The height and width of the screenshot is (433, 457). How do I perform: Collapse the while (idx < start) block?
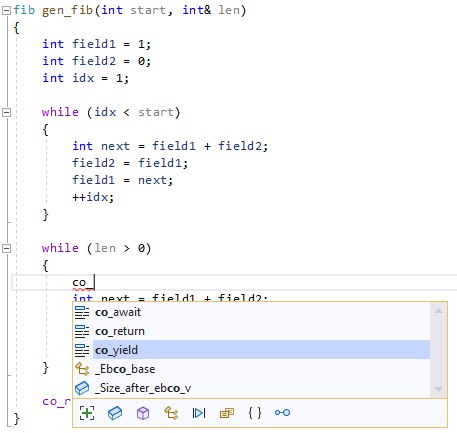click(x=6, y=112)
